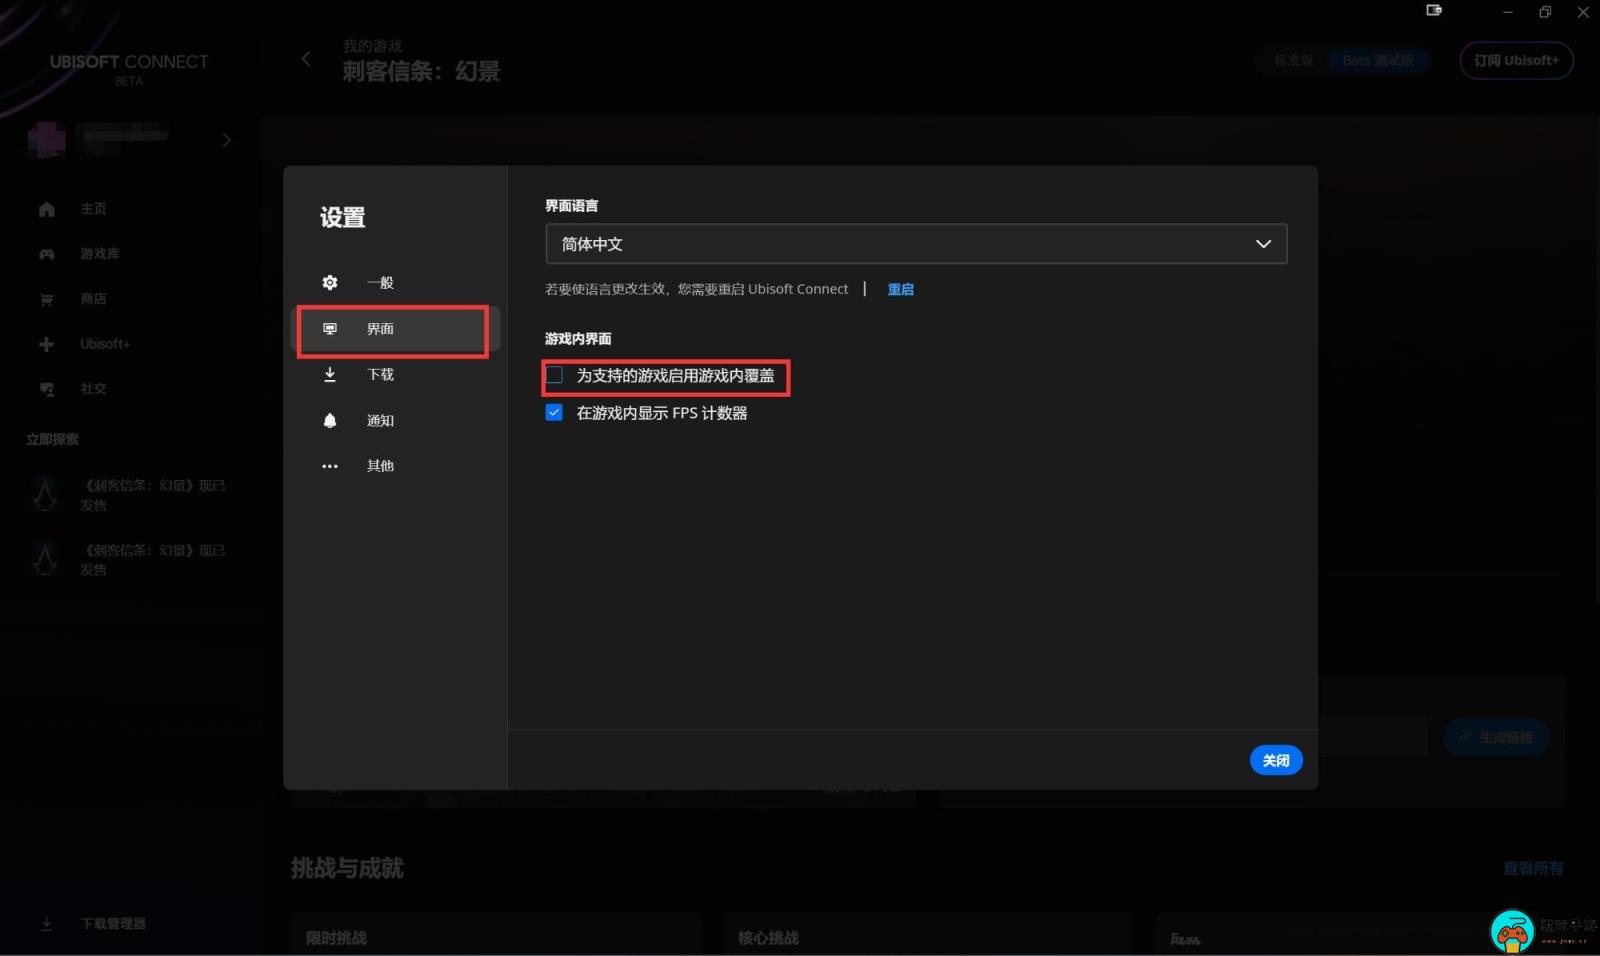Go back using the left chevron arrow
Viewport: 1600px width, 956px height.
click(x=306, y=59)
